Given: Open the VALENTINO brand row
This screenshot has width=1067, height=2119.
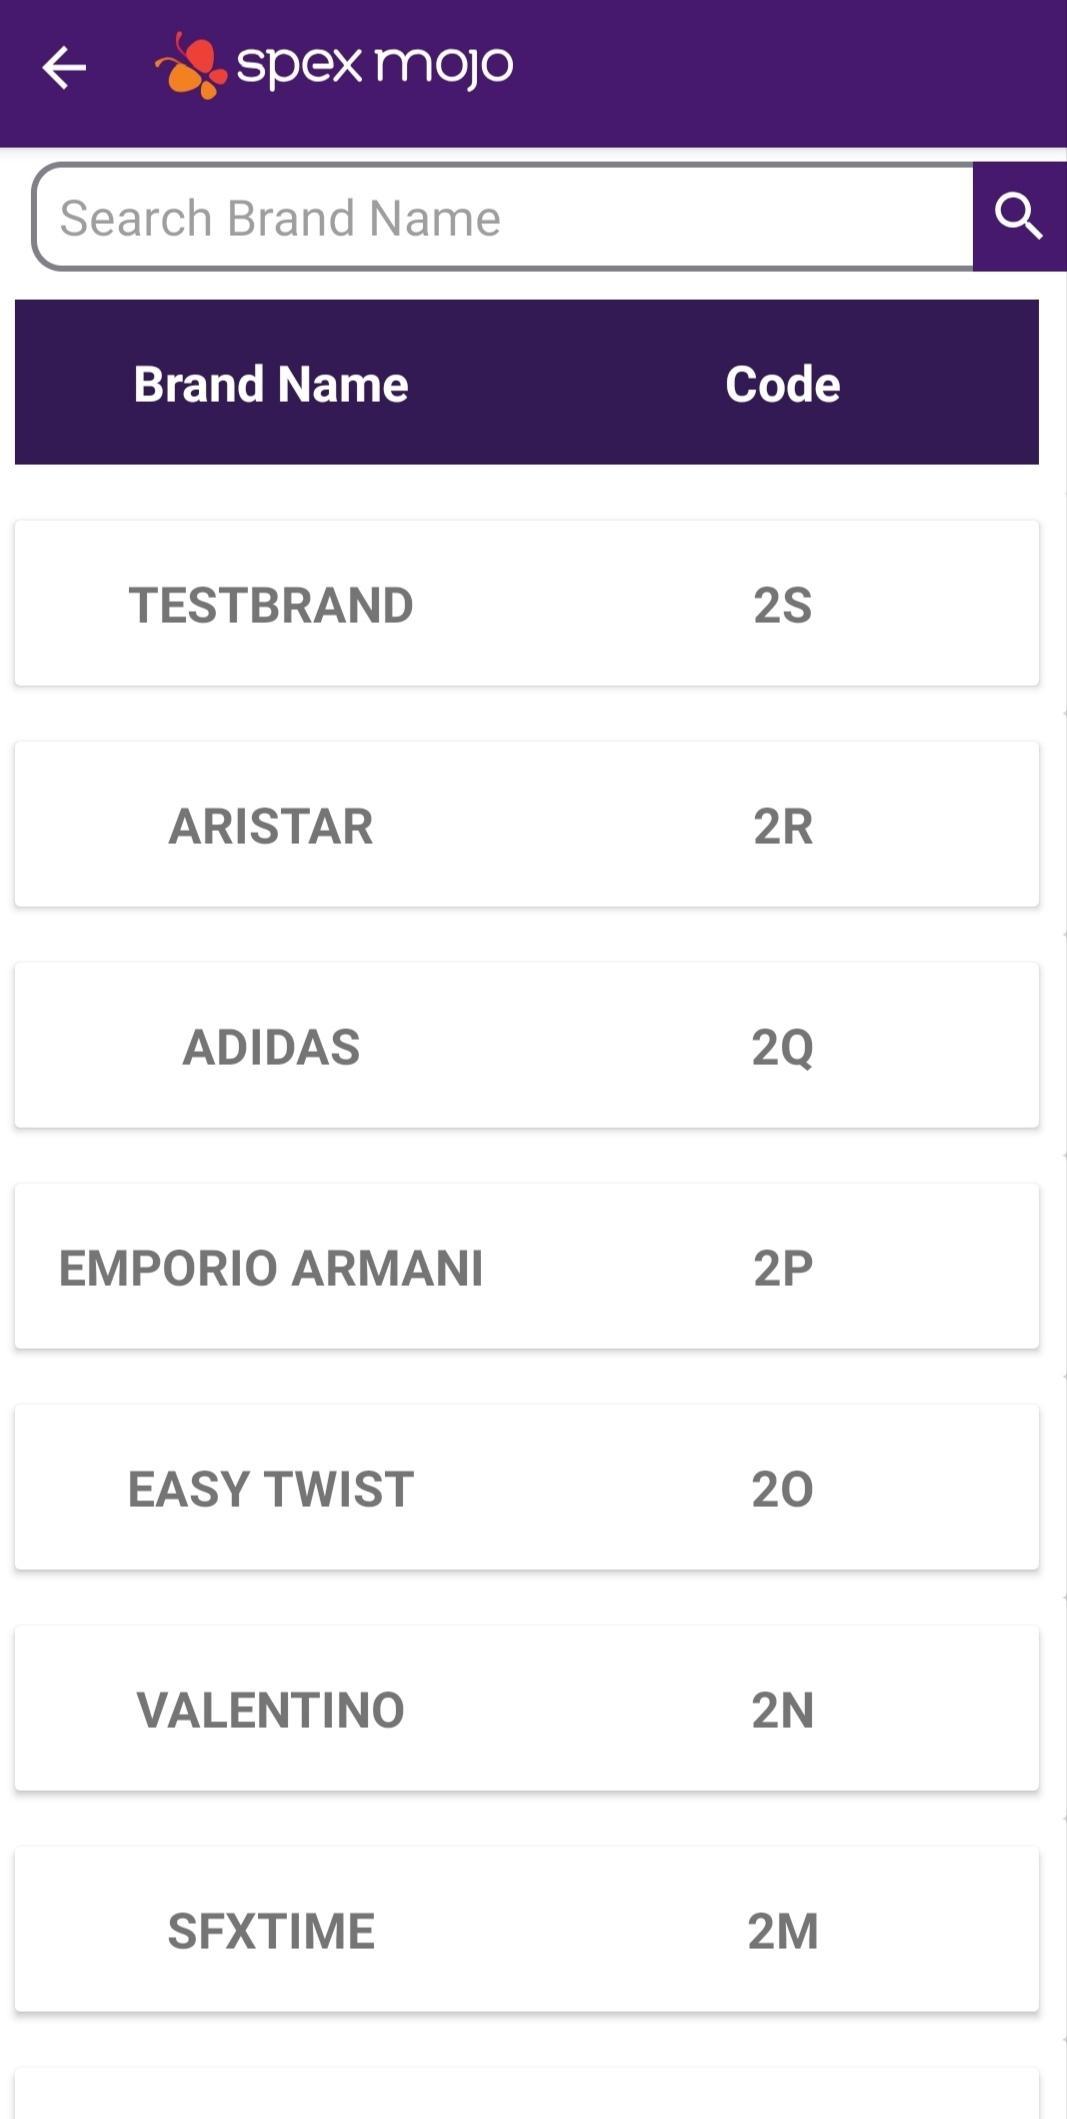Looking at the screenshot, I should click(x=527, y=1708).
